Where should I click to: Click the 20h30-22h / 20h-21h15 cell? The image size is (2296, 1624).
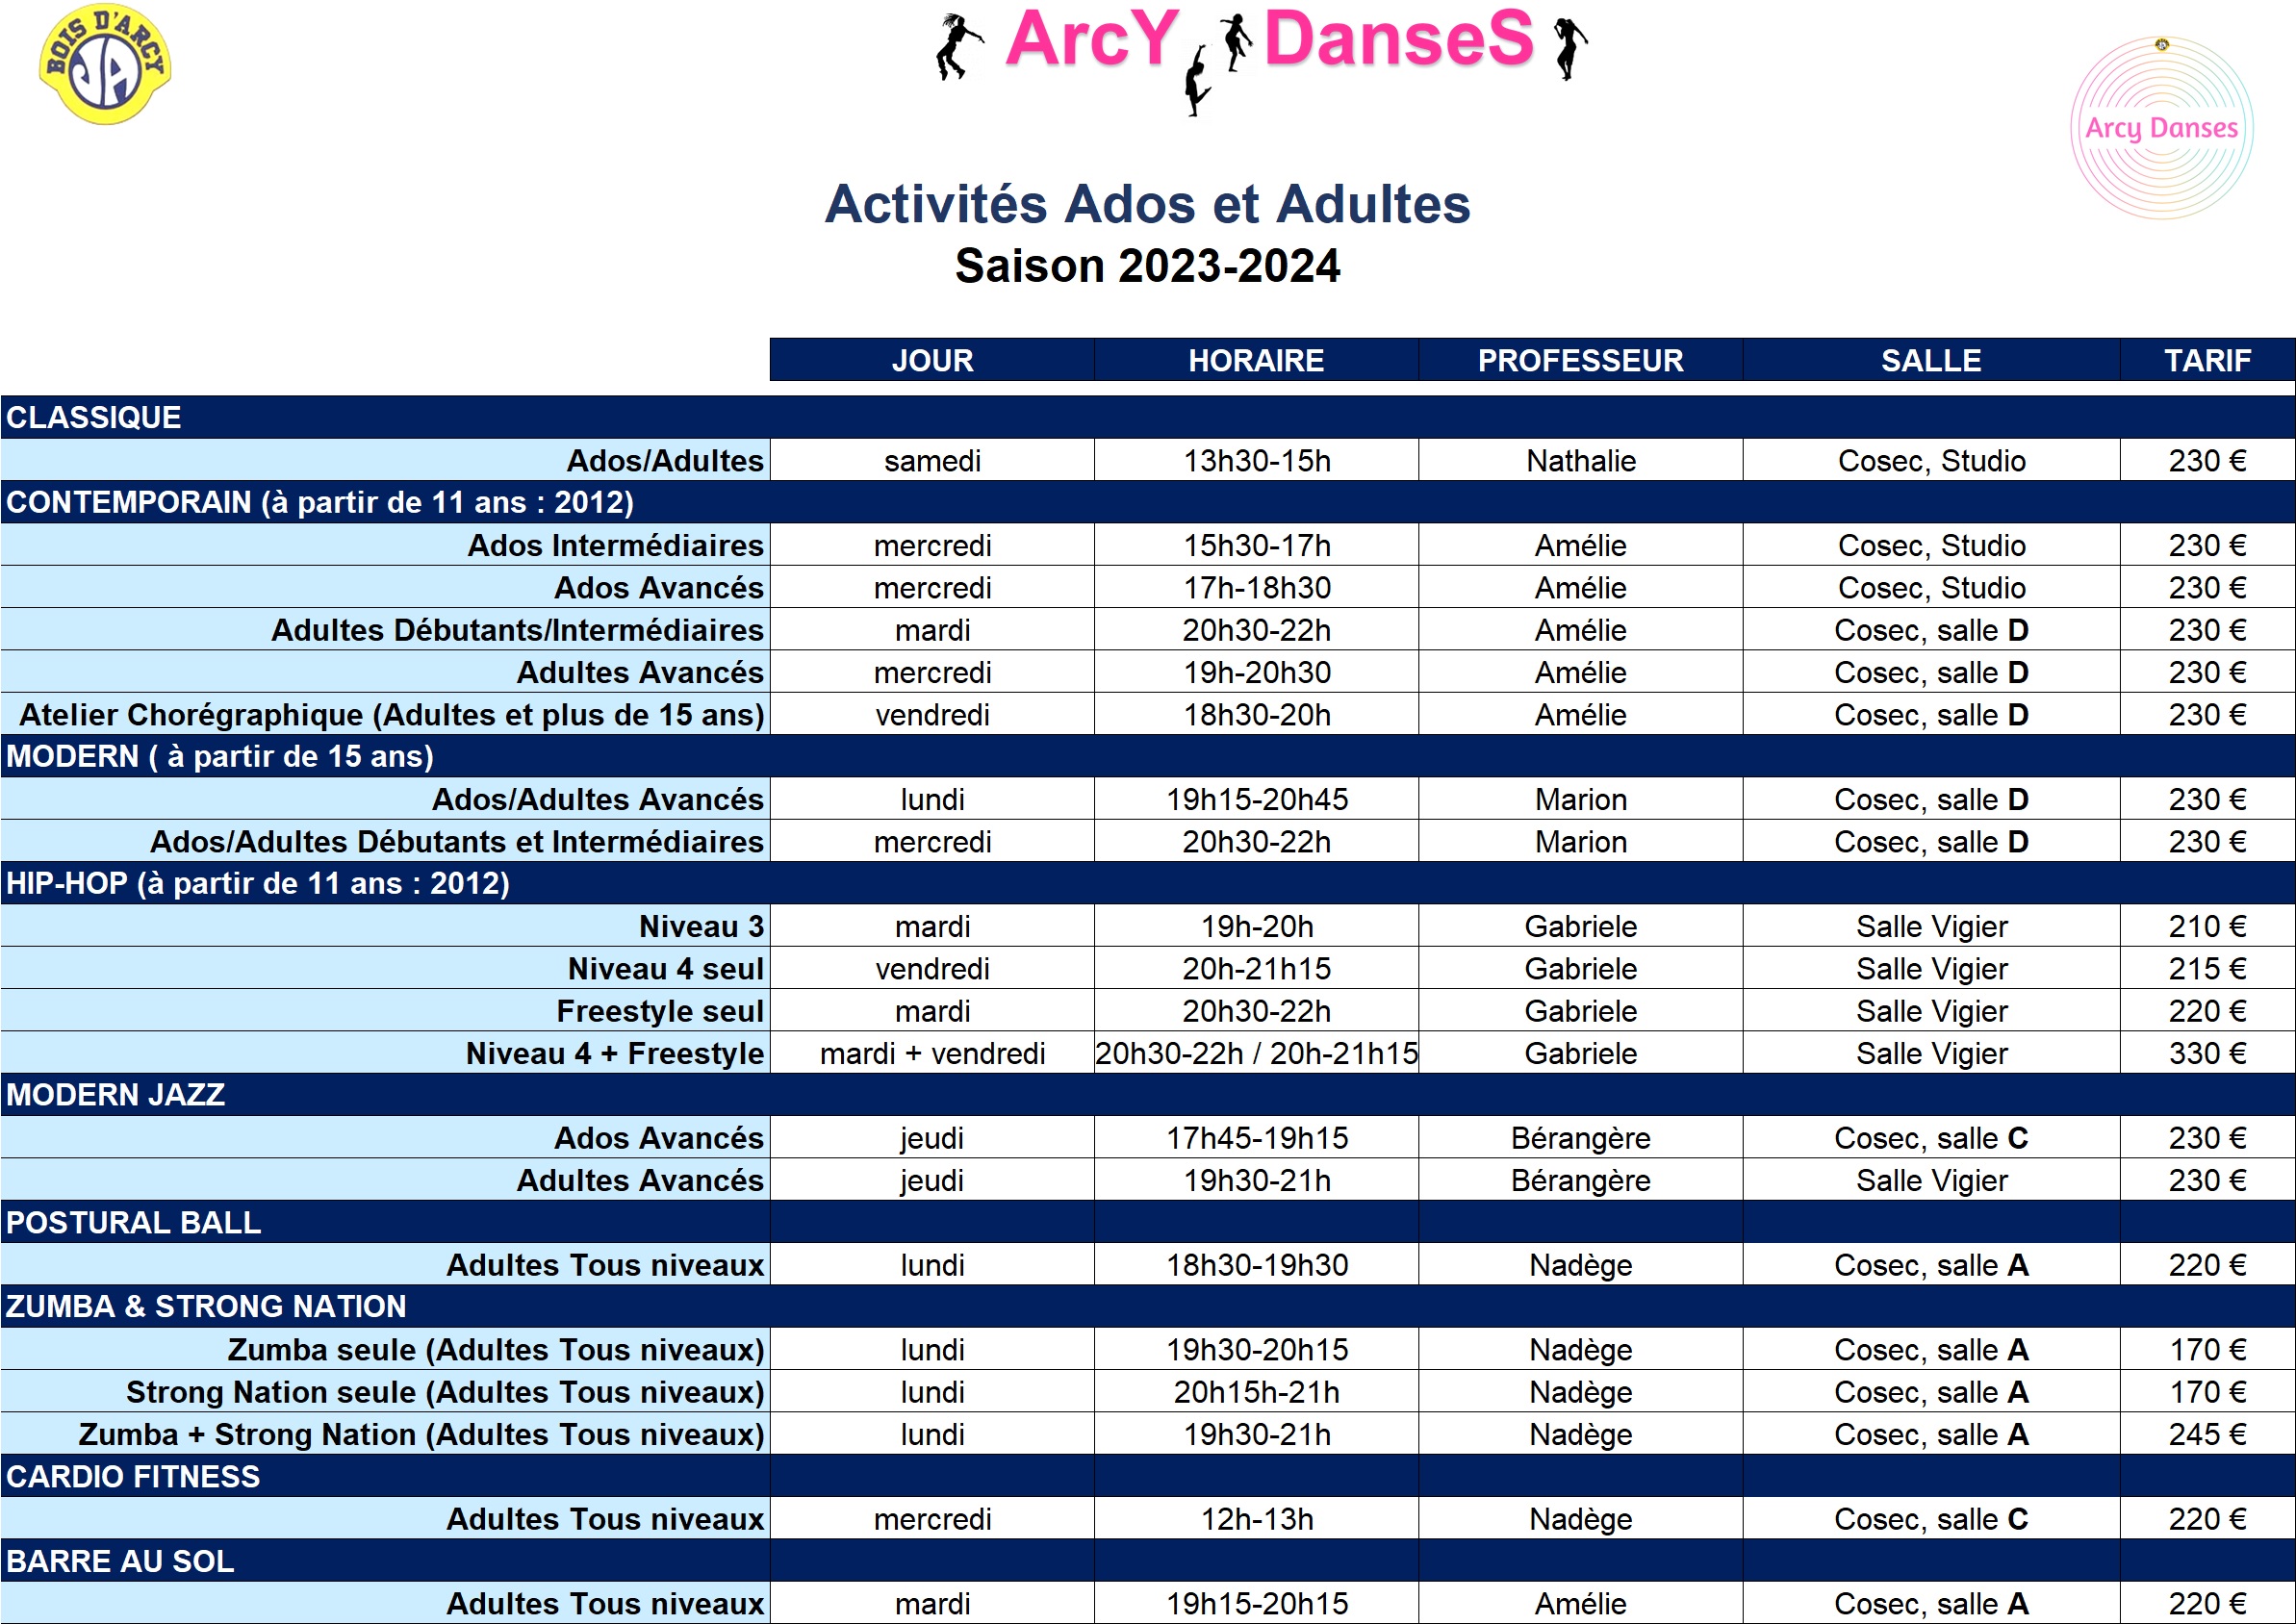point(1256,1053)
